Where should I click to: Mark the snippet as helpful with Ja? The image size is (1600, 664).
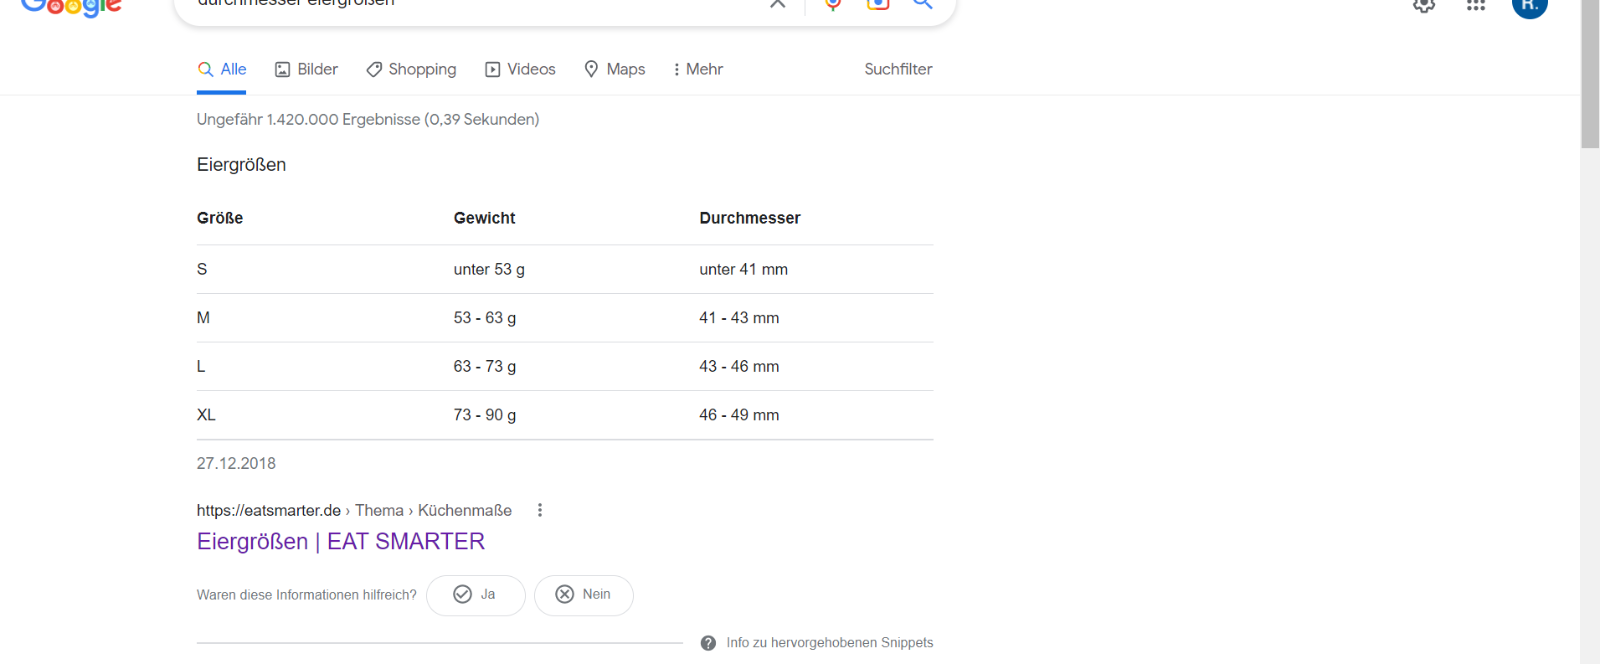coord(476,595)
